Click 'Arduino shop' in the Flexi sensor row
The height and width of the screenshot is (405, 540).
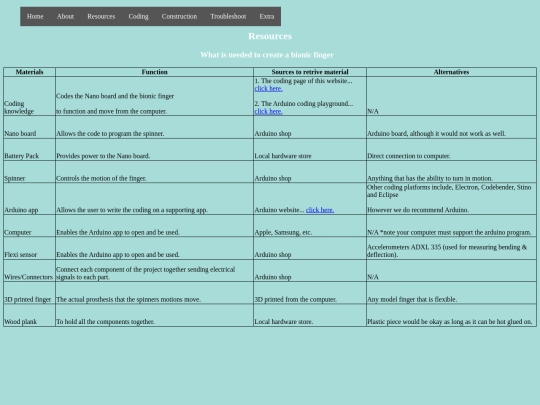tap(273, 255)
